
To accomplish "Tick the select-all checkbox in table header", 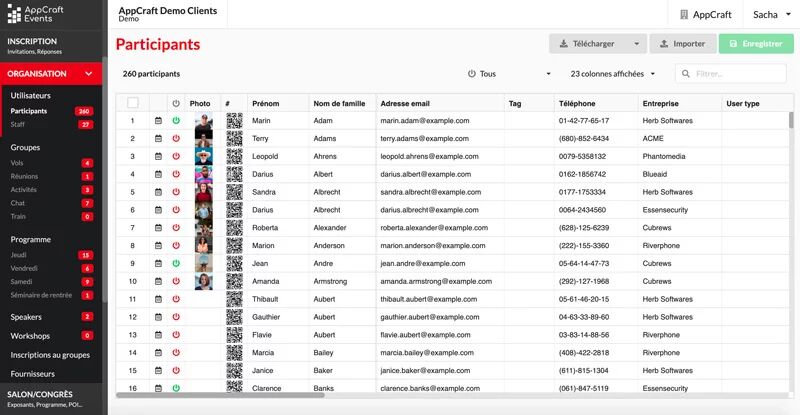I will pos(132,103).
